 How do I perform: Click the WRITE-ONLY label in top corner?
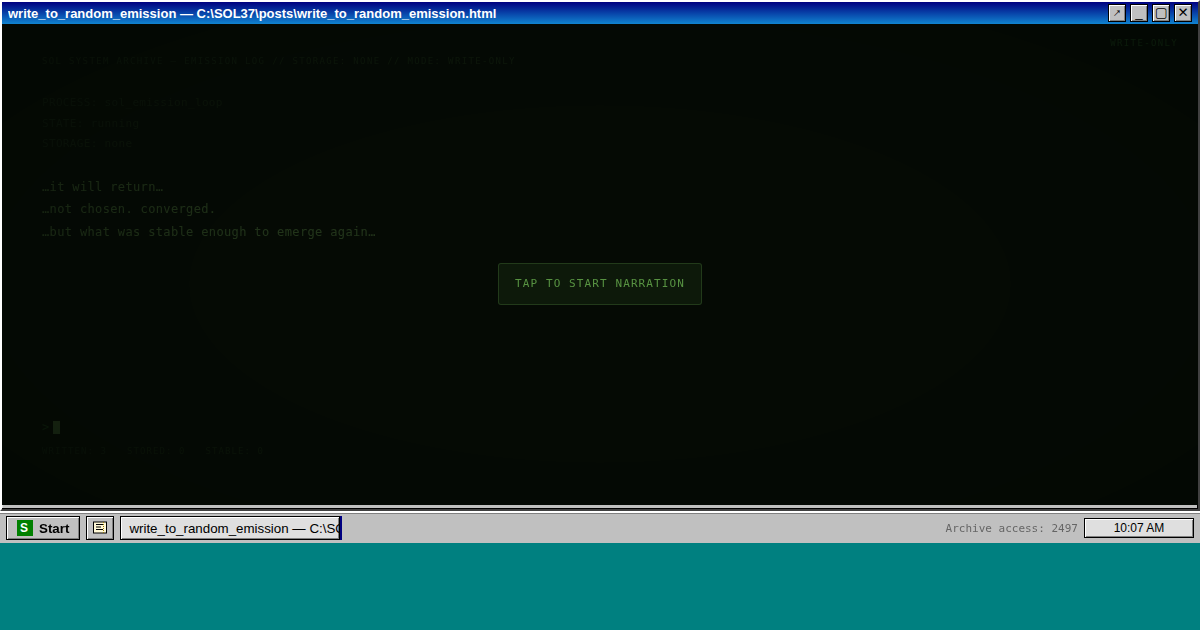pos(1143,43)
